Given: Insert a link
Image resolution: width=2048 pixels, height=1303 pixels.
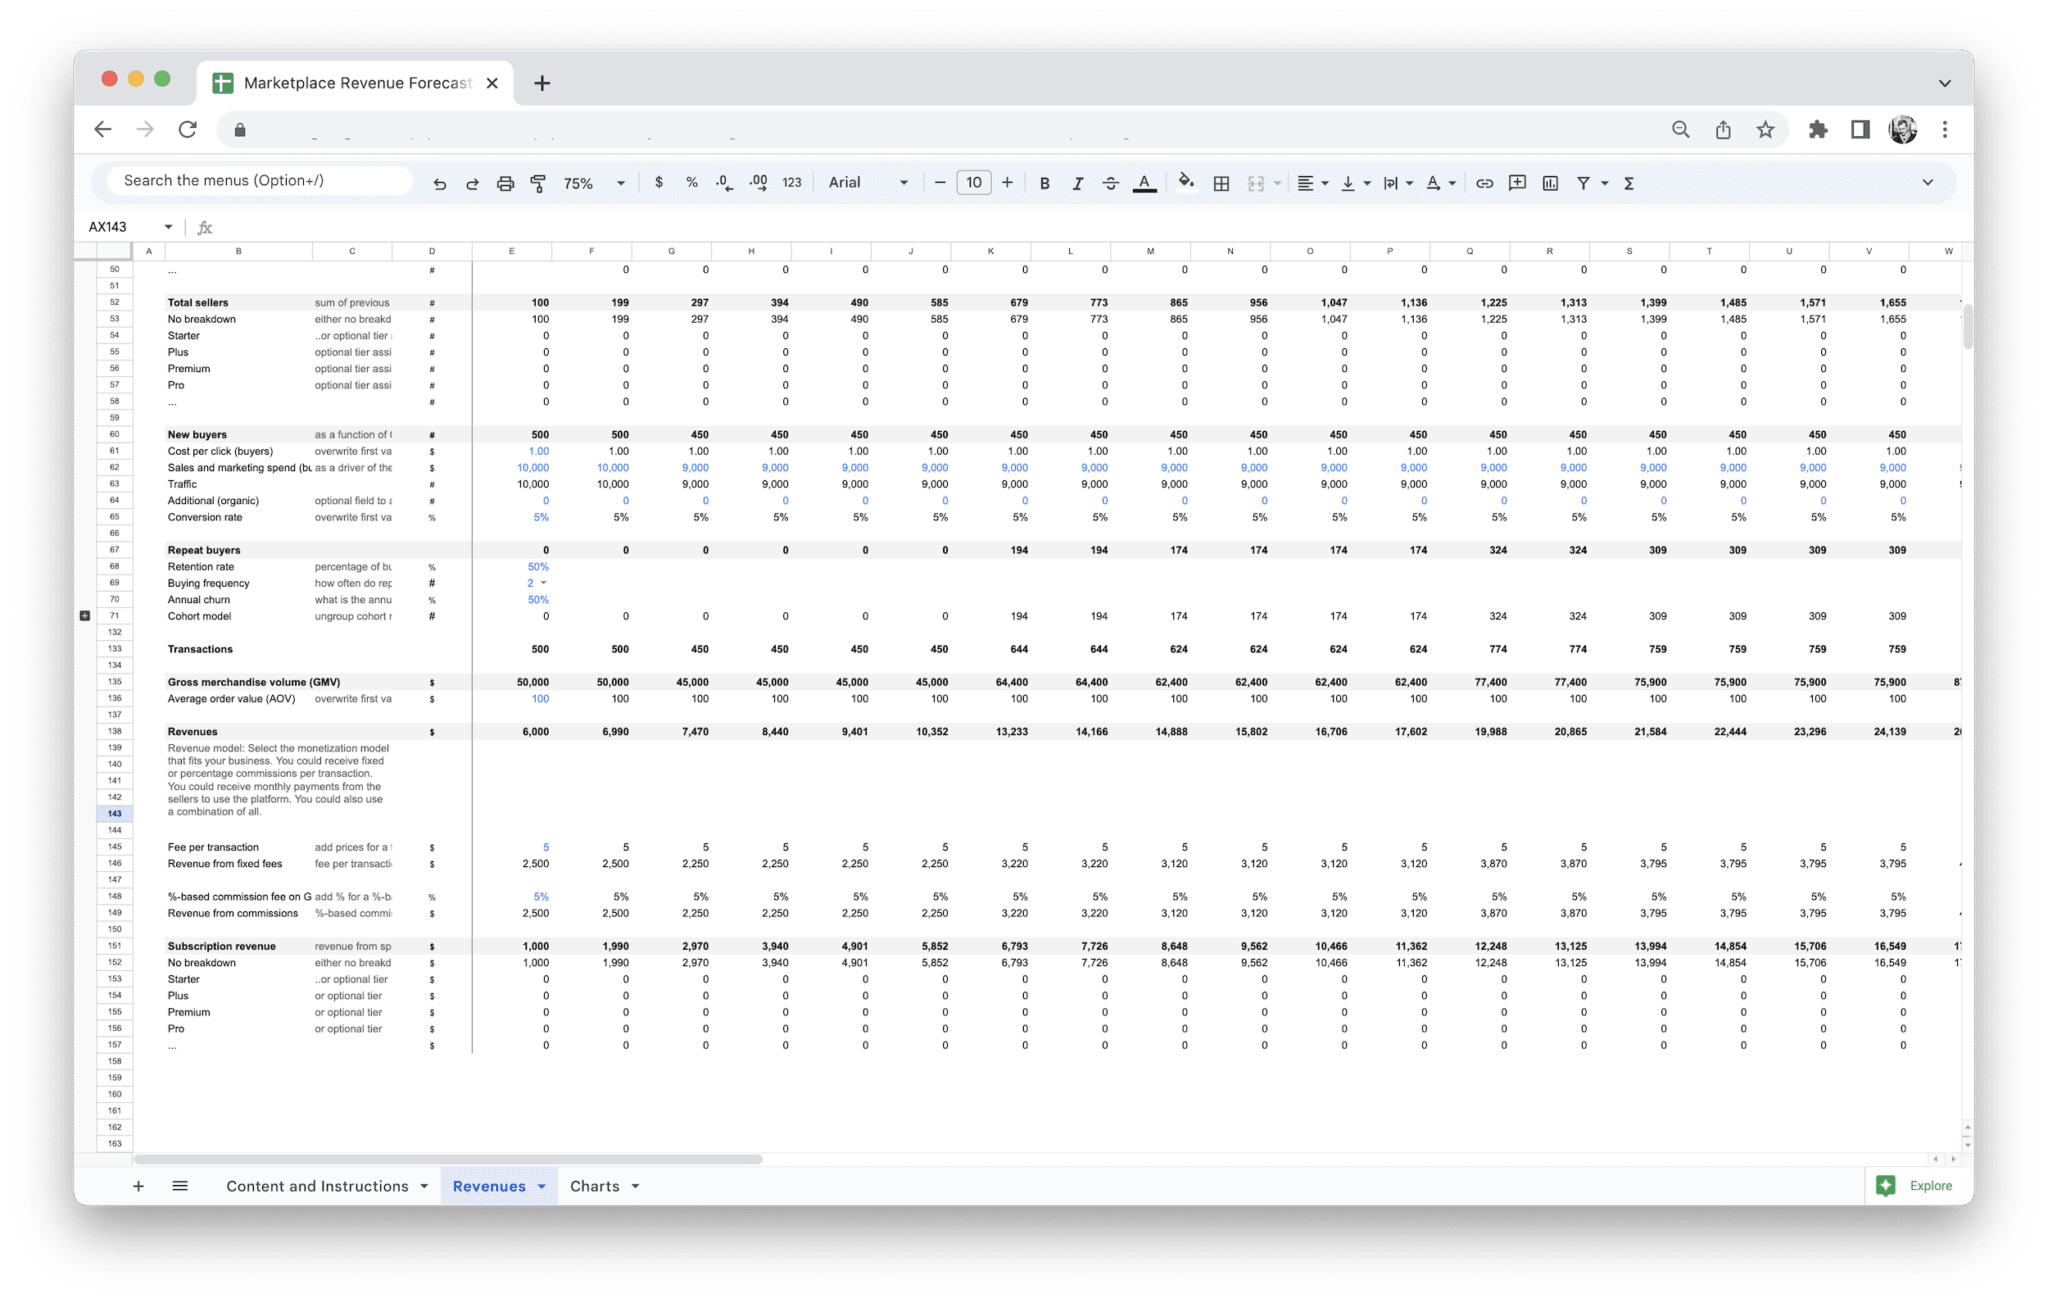Looking at the screenshot, I should (x=1484, y=182).
